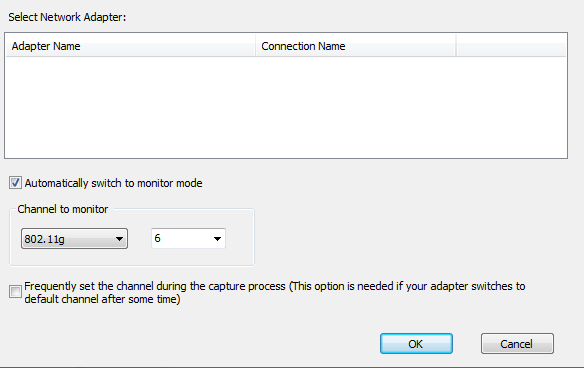Click the 'Channel to monitor' group label

(63, 209)
